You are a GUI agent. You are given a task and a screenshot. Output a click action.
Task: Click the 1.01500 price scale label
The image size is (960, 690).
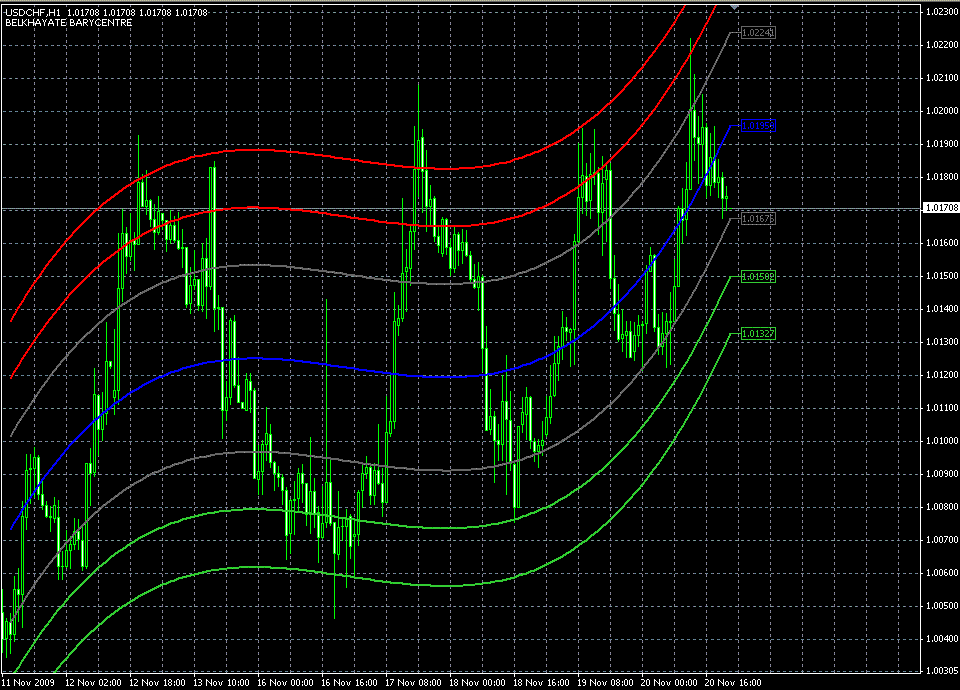(x=942, y=276)
